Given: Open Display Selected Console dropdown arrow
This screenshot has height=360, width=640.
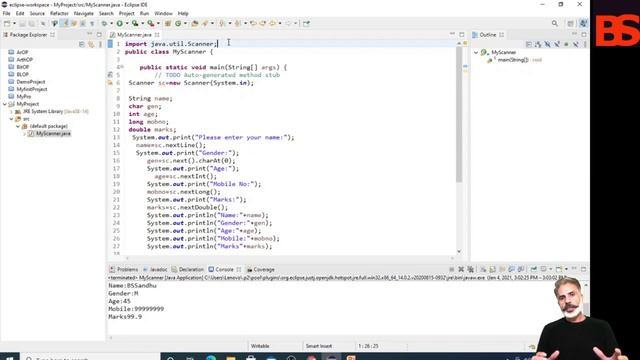Looking at the screenshot, I should coord(551,269).
